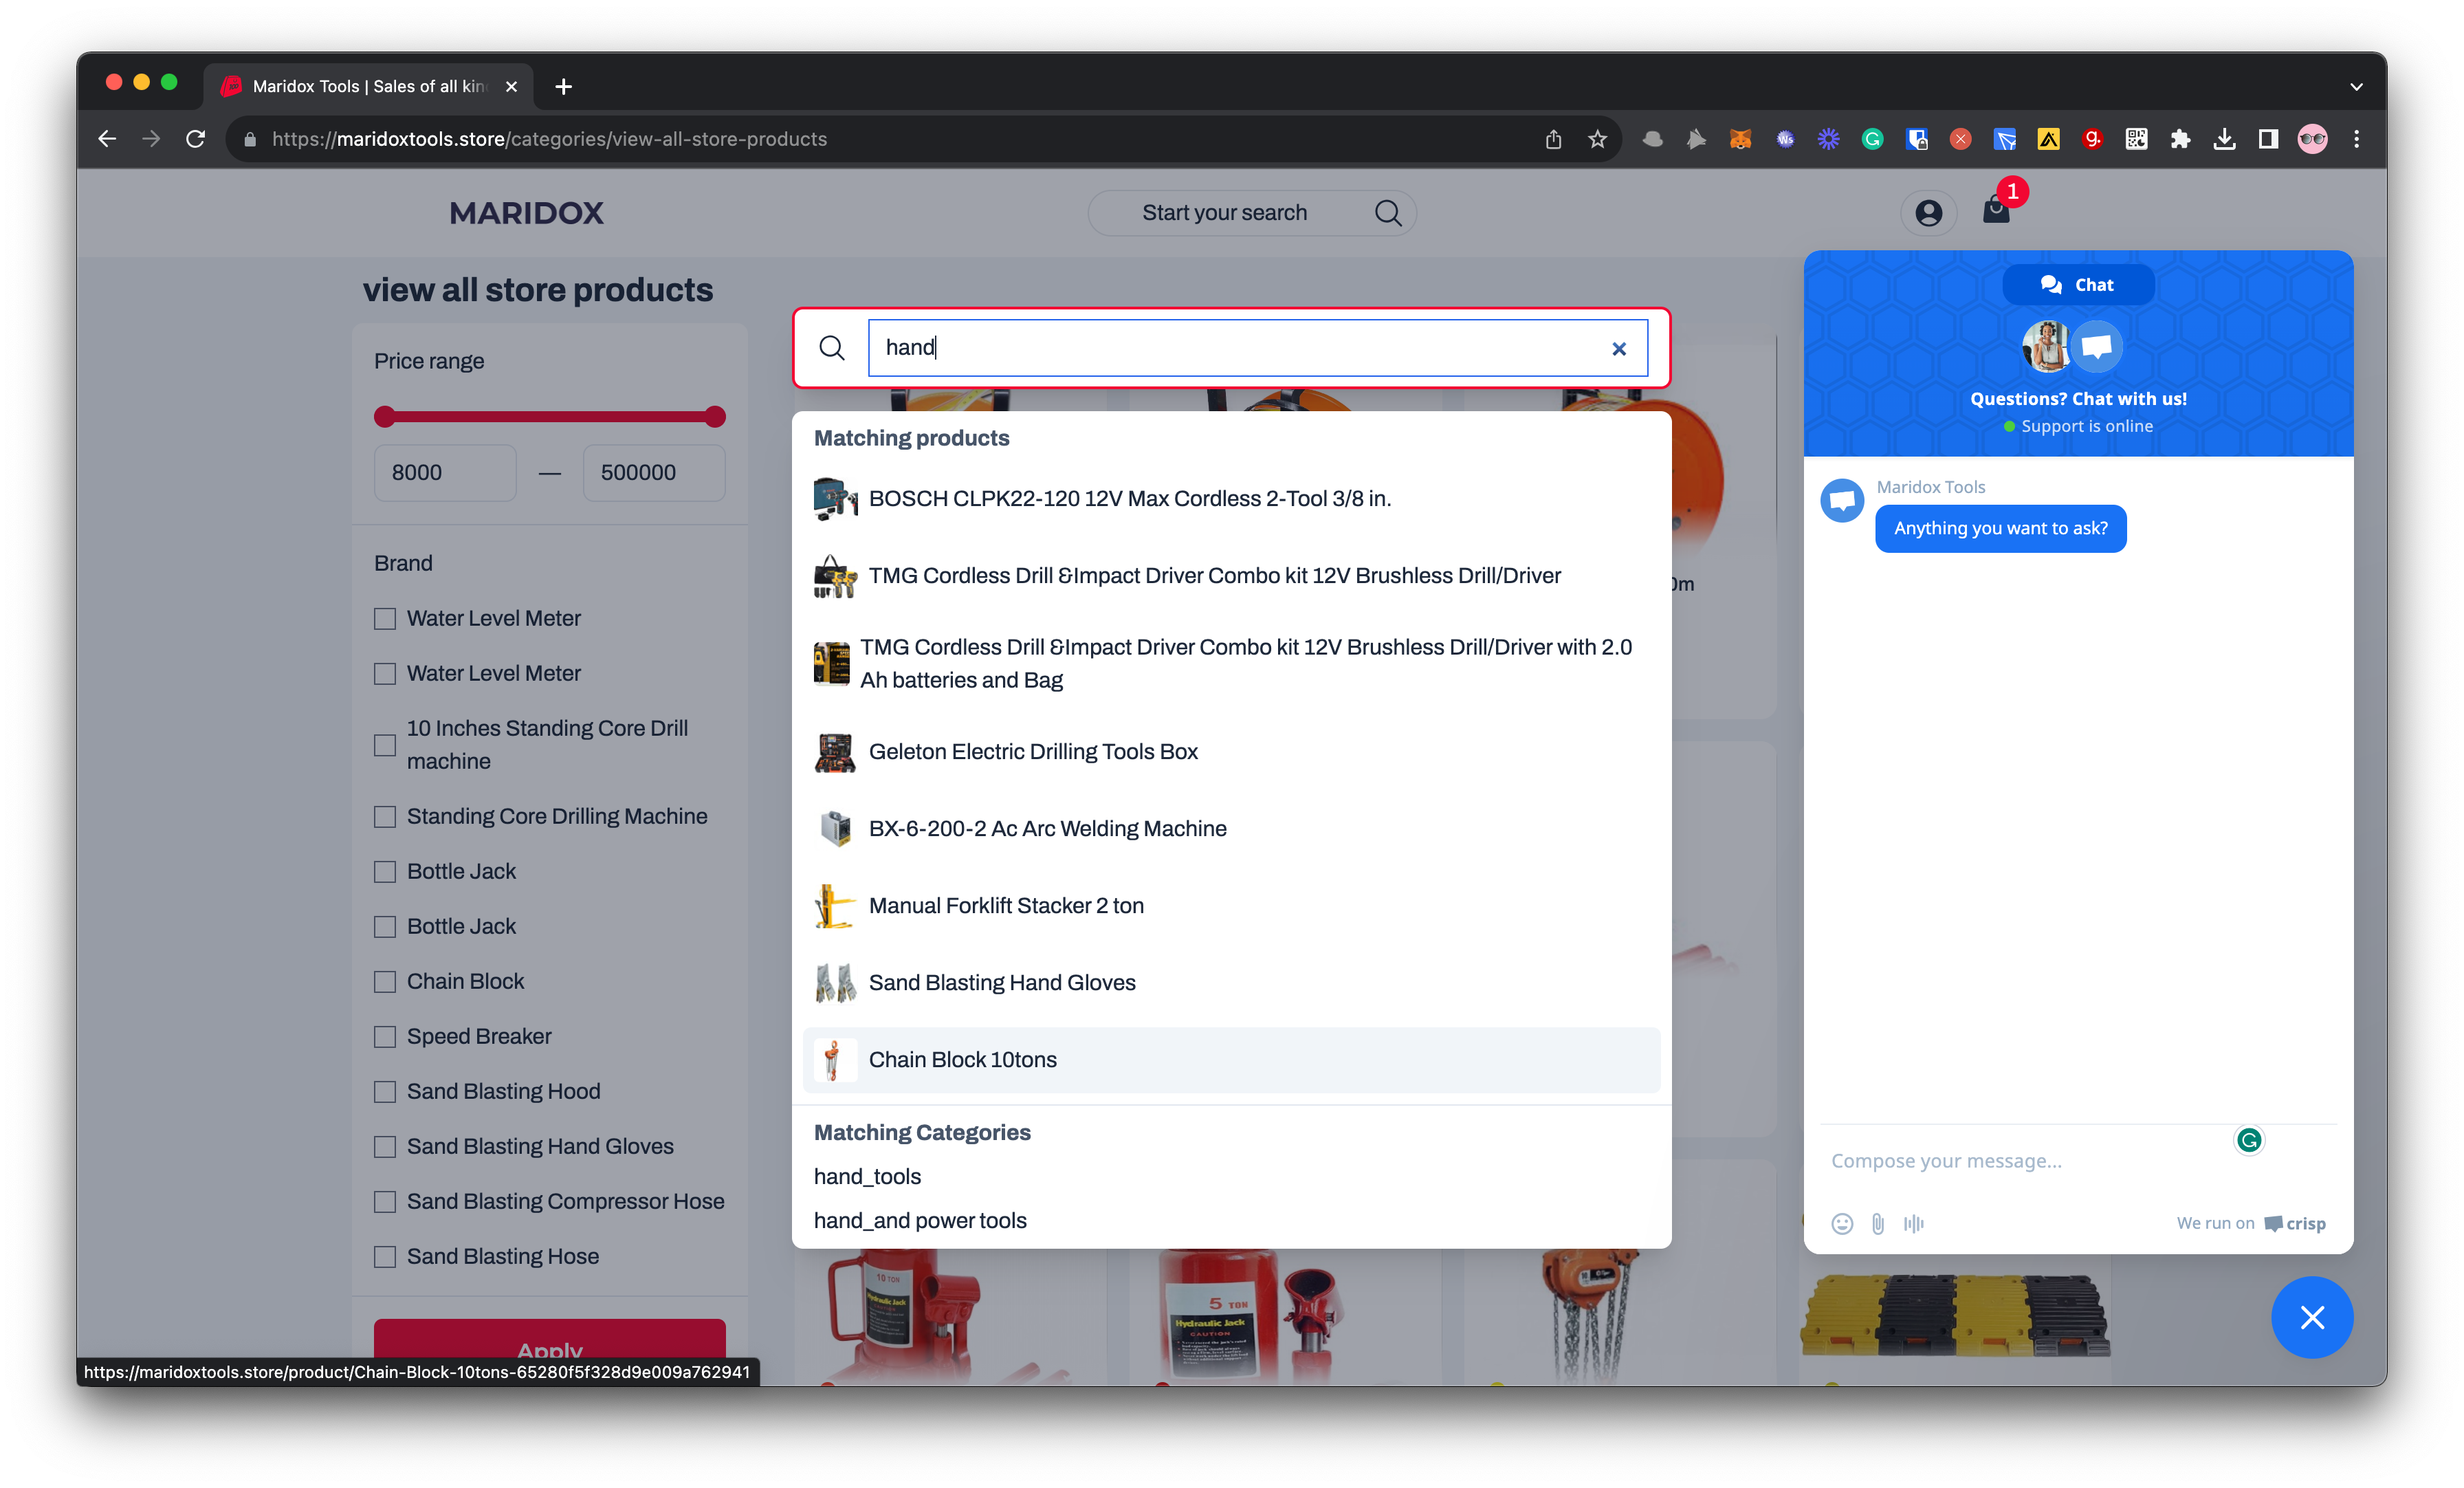Select TMG Combo kit with 2.0 Ah batteries
Screen dimensions: 2464x1488
point(1231,663)
